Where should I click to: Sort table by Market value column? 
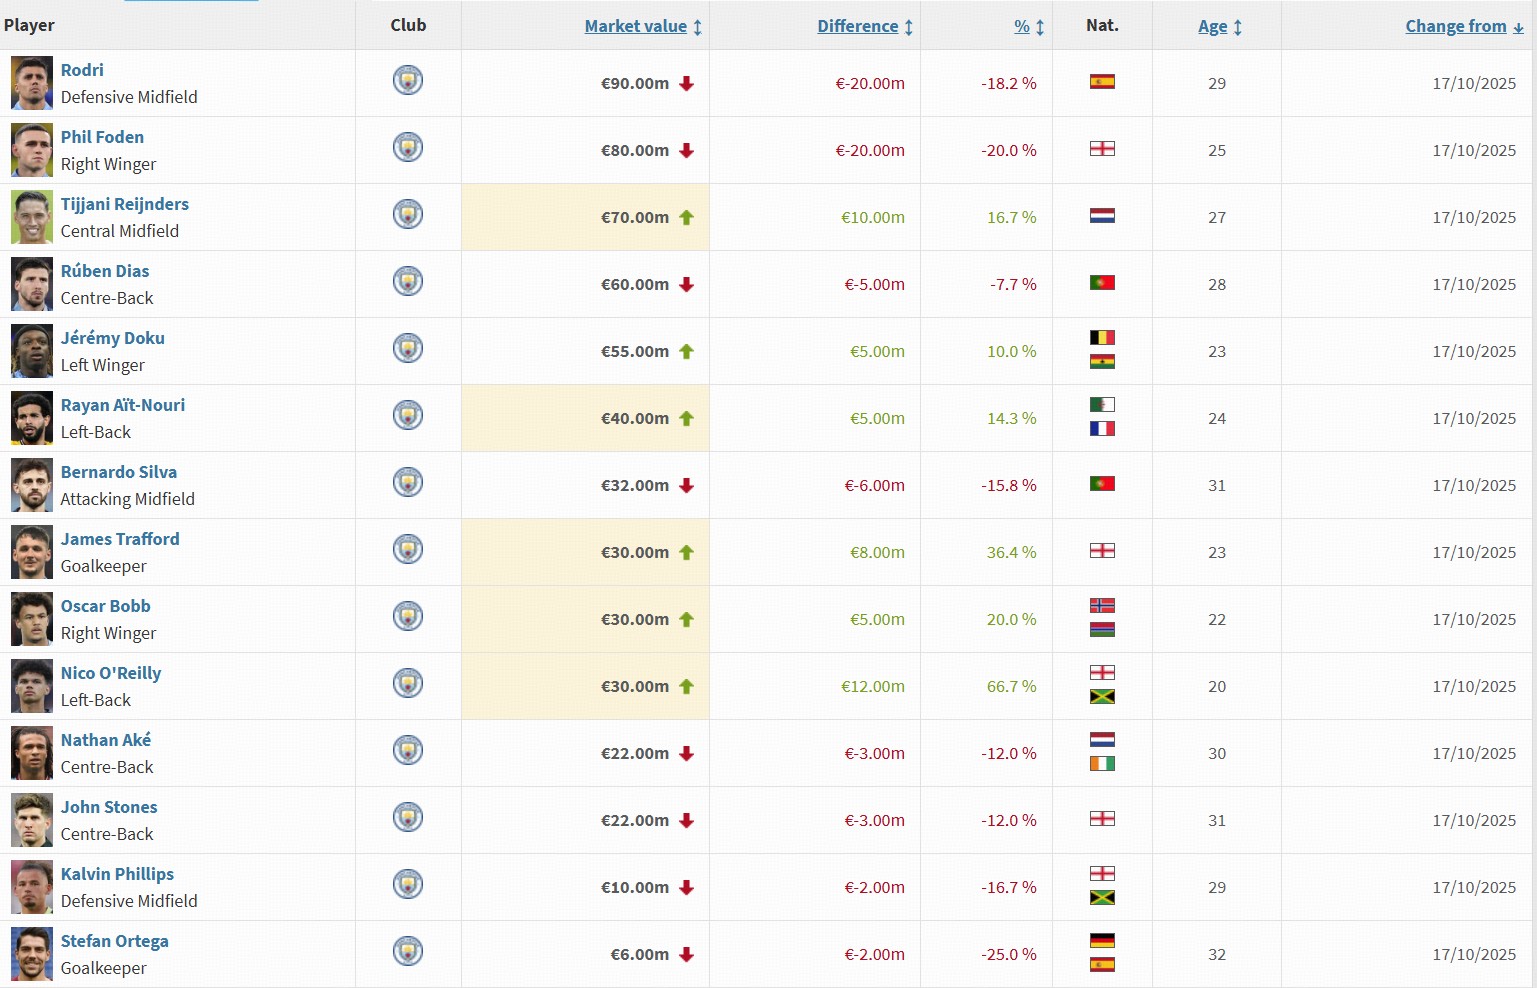coord(635,26)
